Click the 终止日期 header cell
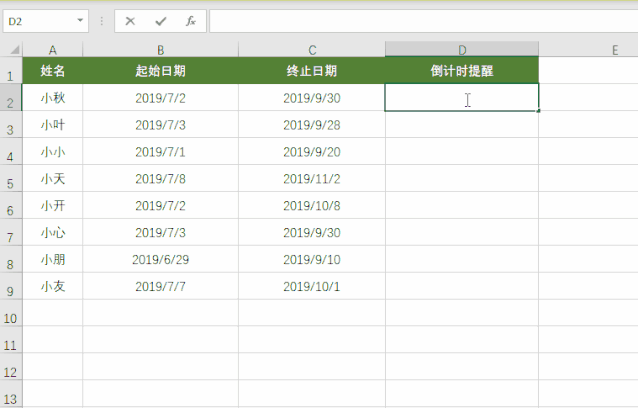The image size is (638, 408). 312,71
